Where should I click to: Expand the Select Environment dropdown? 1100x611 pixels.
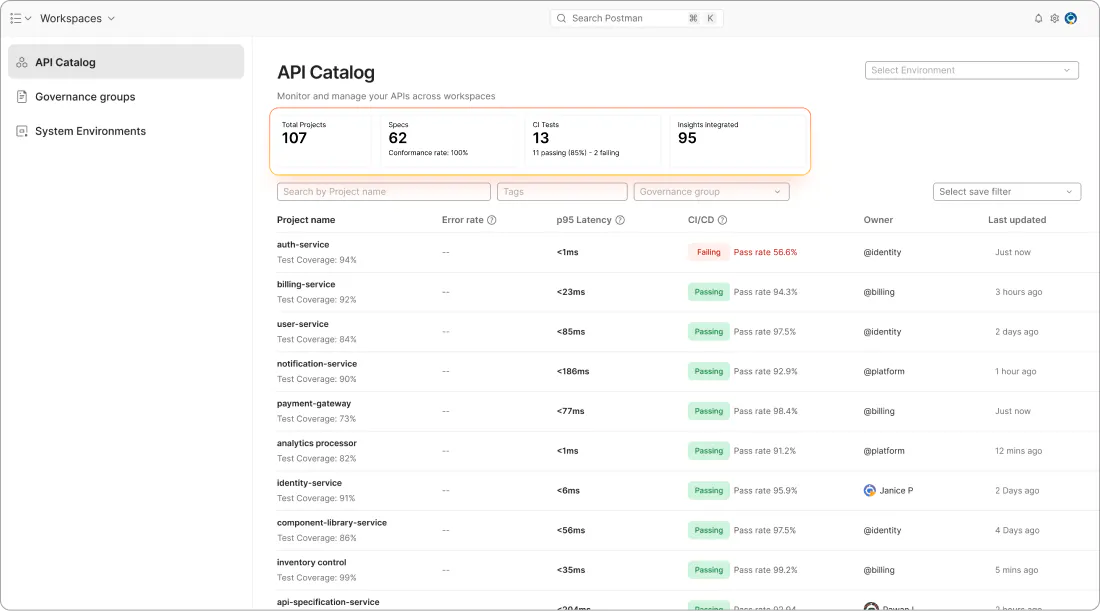pos(971,70)
